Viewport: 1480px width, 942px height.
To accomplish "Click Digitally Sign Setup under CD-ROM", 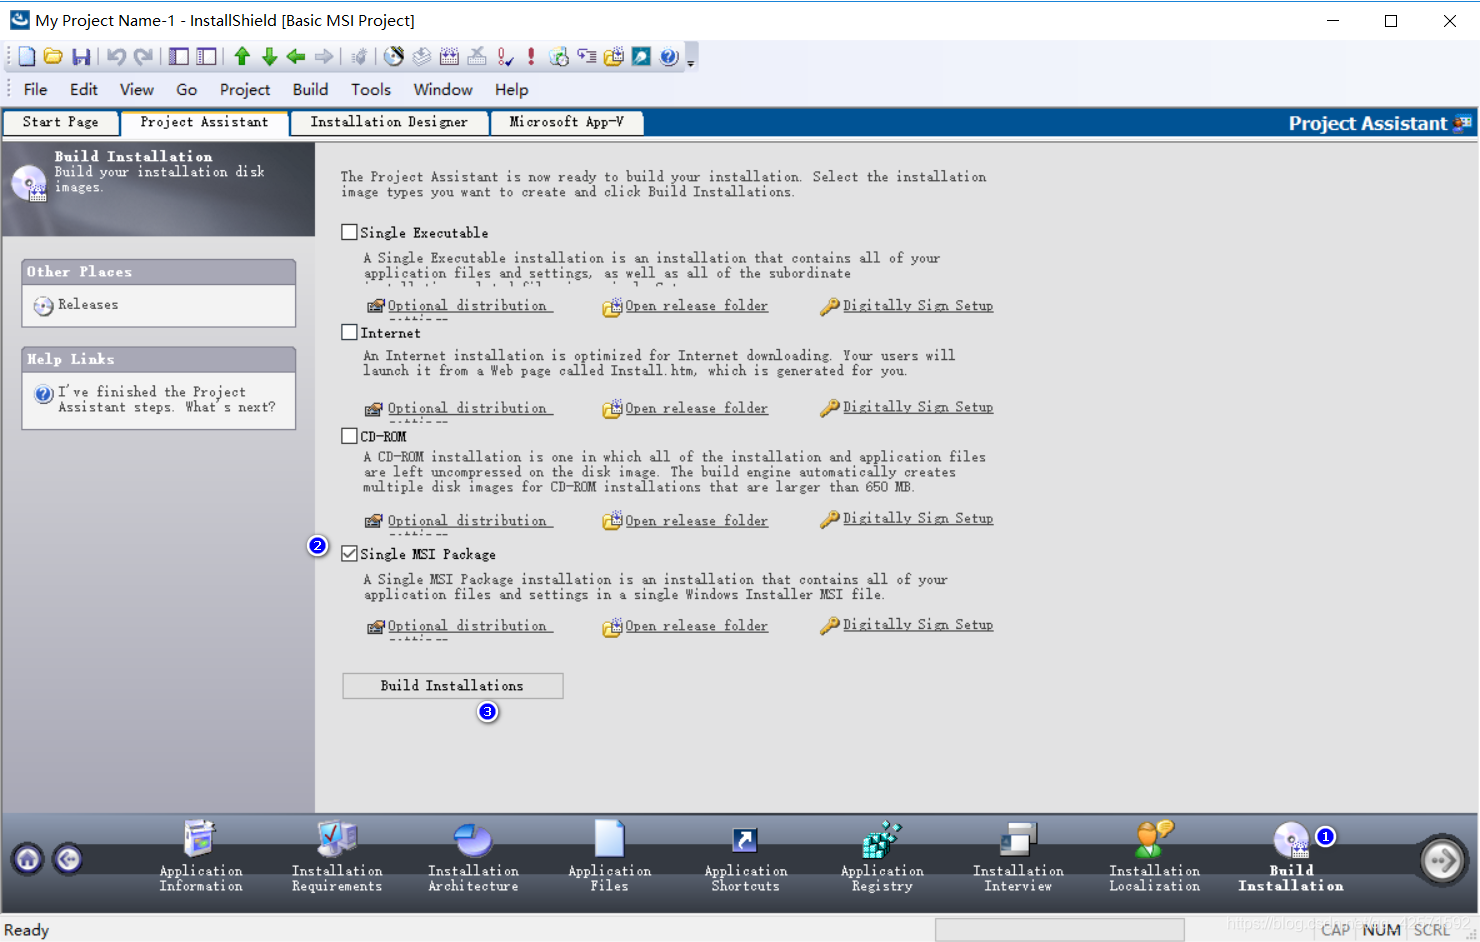I will [918, 518].
